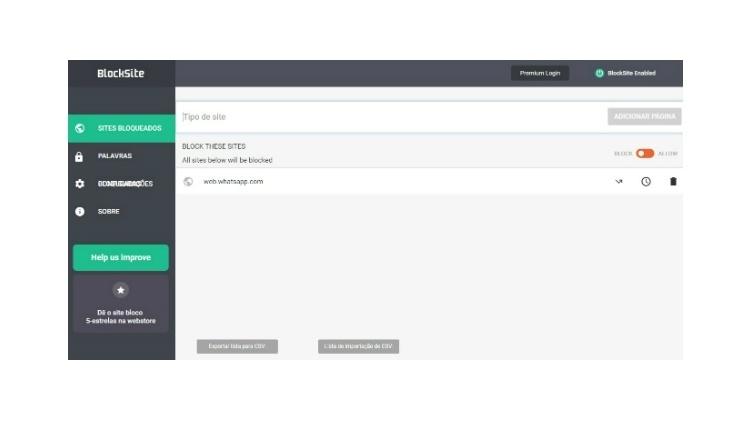Click the Block These Sites heading
Image resolution: width=750 pixels, height=421 pixels.
point(214,146)
